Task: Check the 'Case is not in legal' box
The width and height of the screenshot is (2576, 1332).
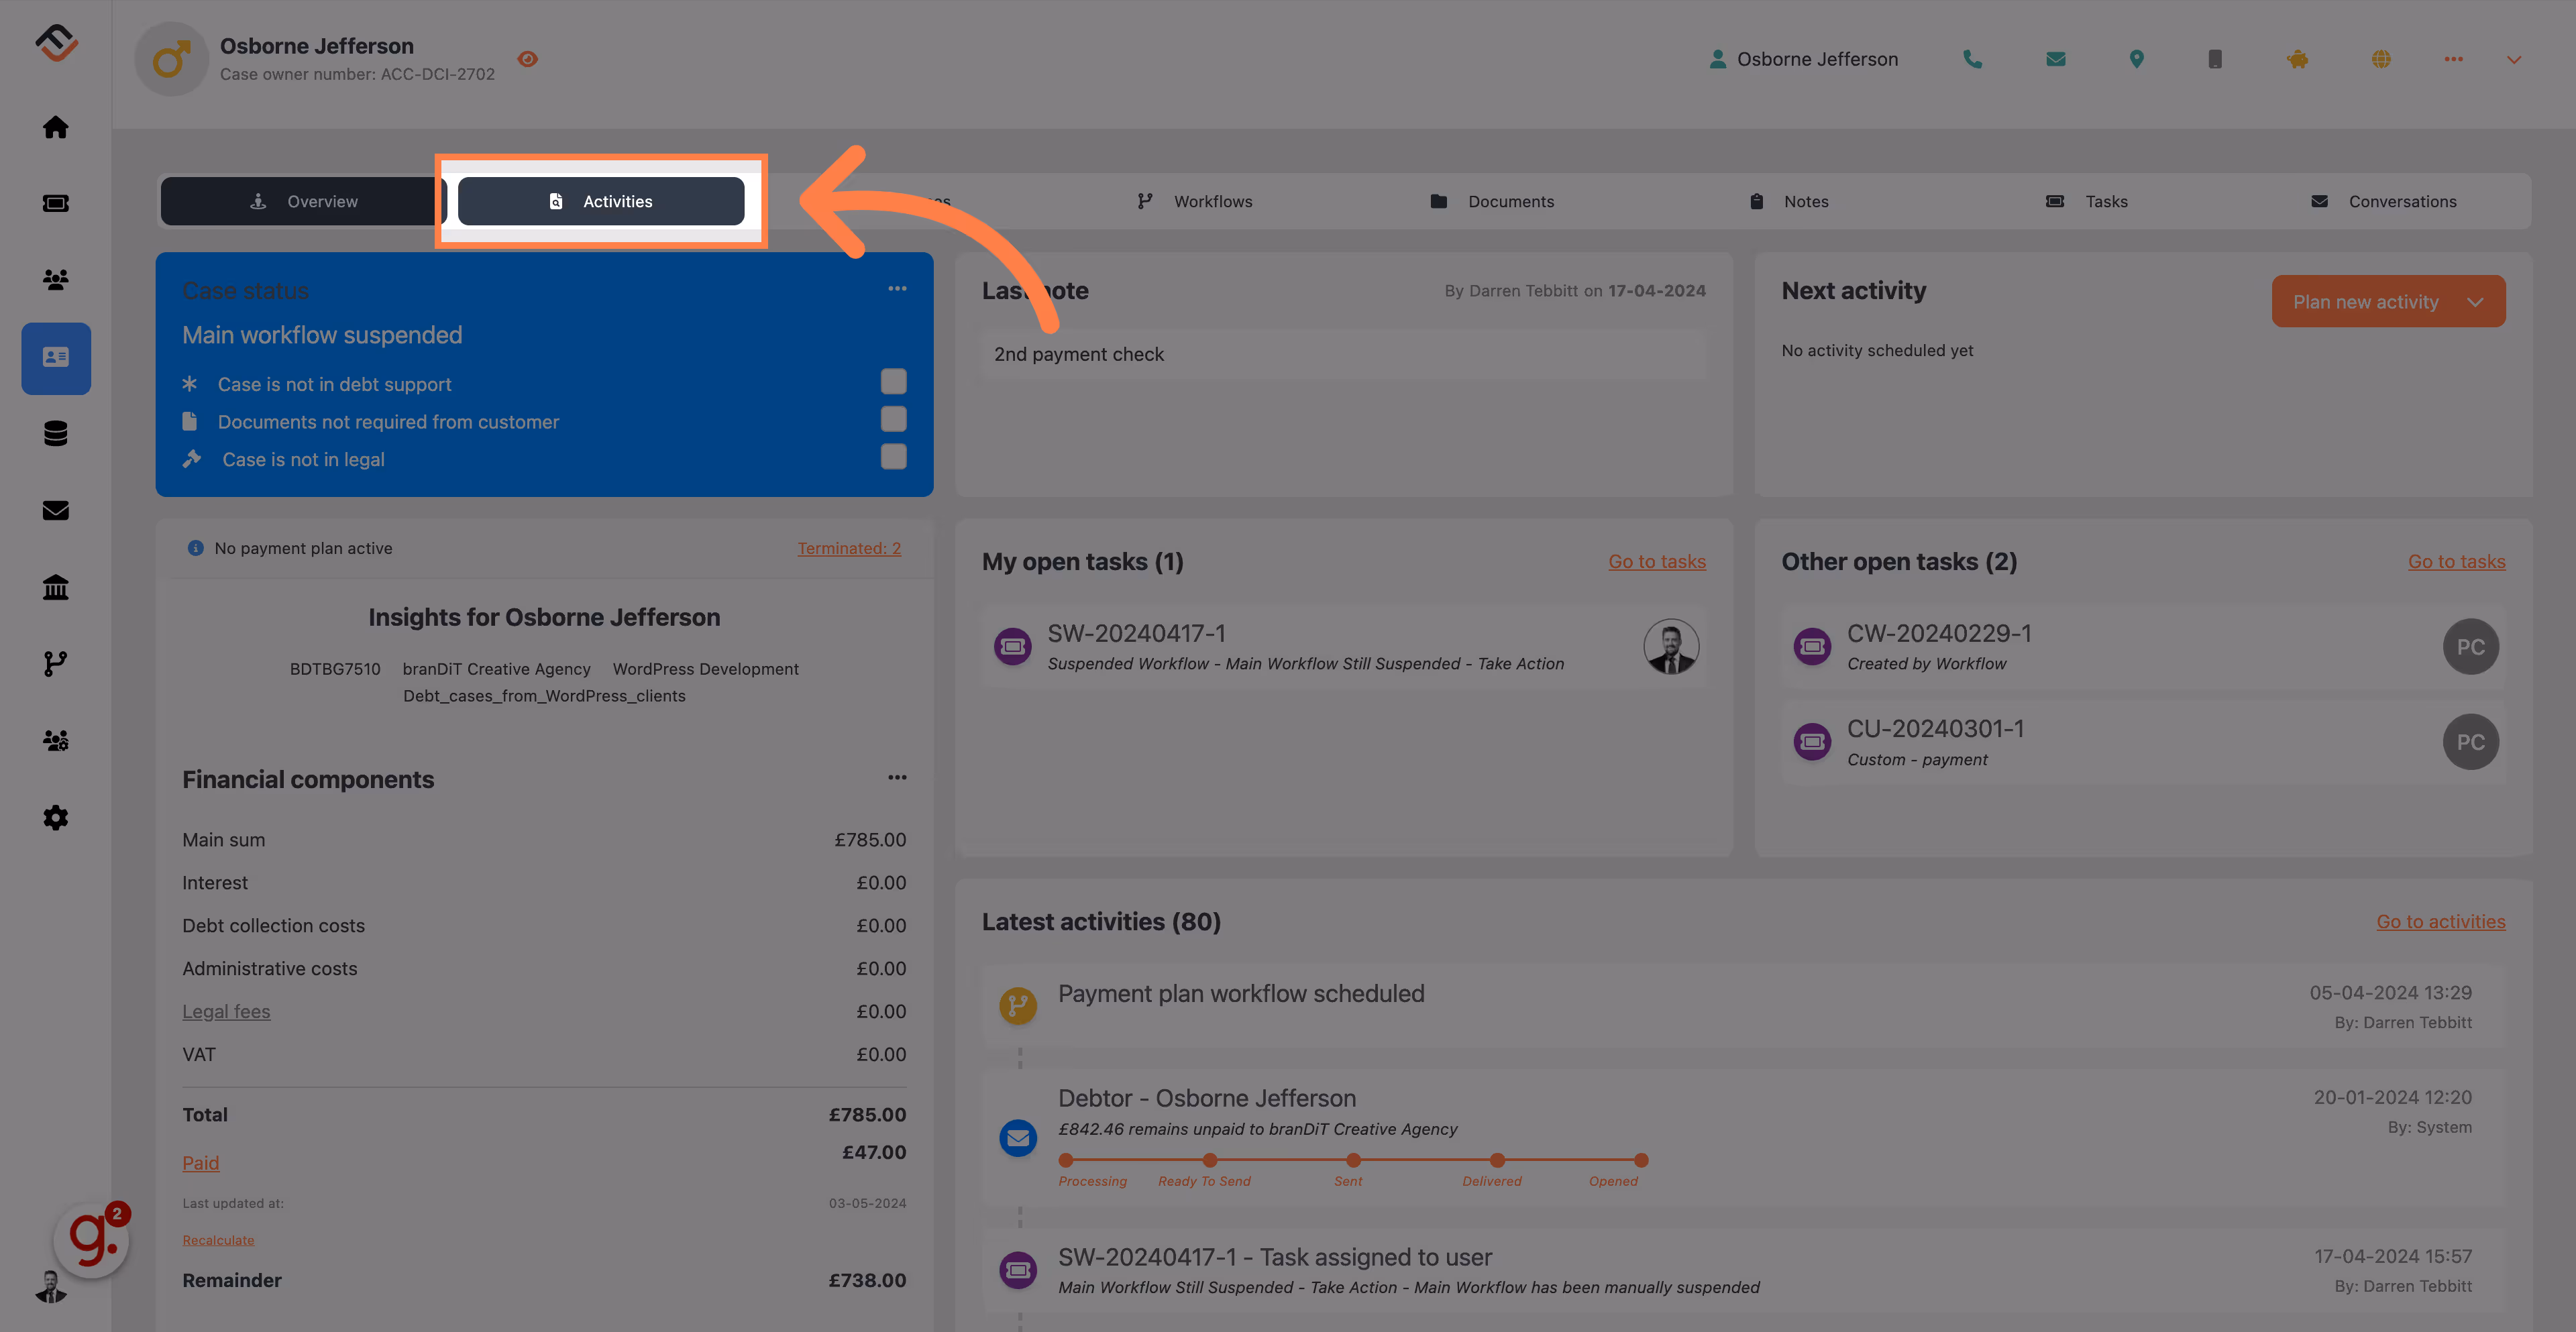Action: pos(893,457)
